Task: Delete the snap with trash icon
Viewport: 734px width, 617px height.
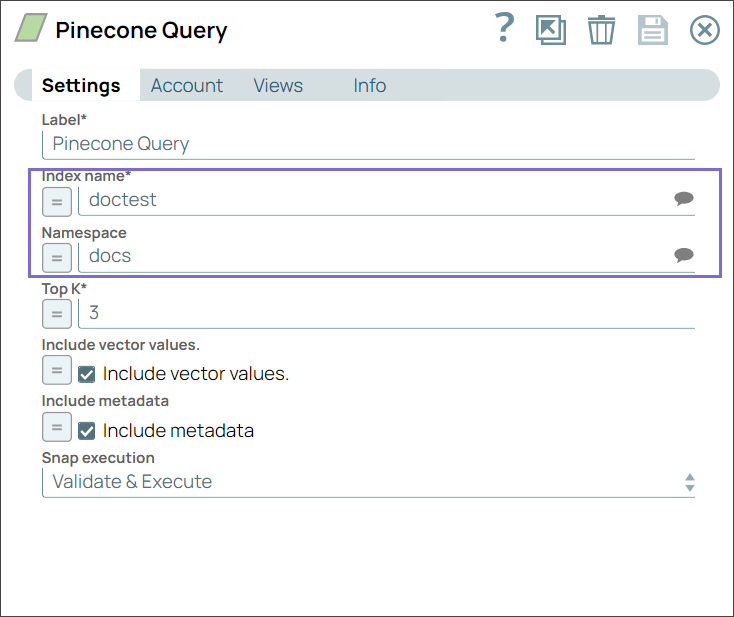Action: (x=601, y=30)
